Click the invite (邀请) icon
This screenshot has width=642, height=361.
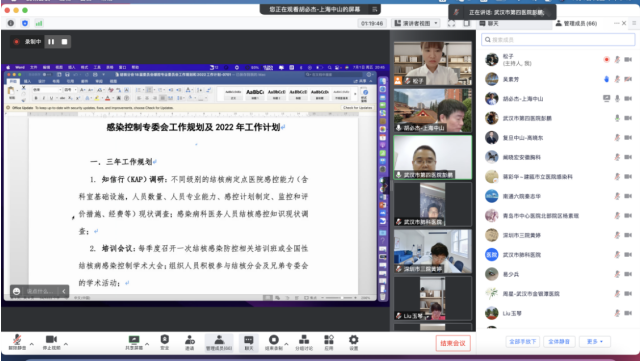point(190,343)
